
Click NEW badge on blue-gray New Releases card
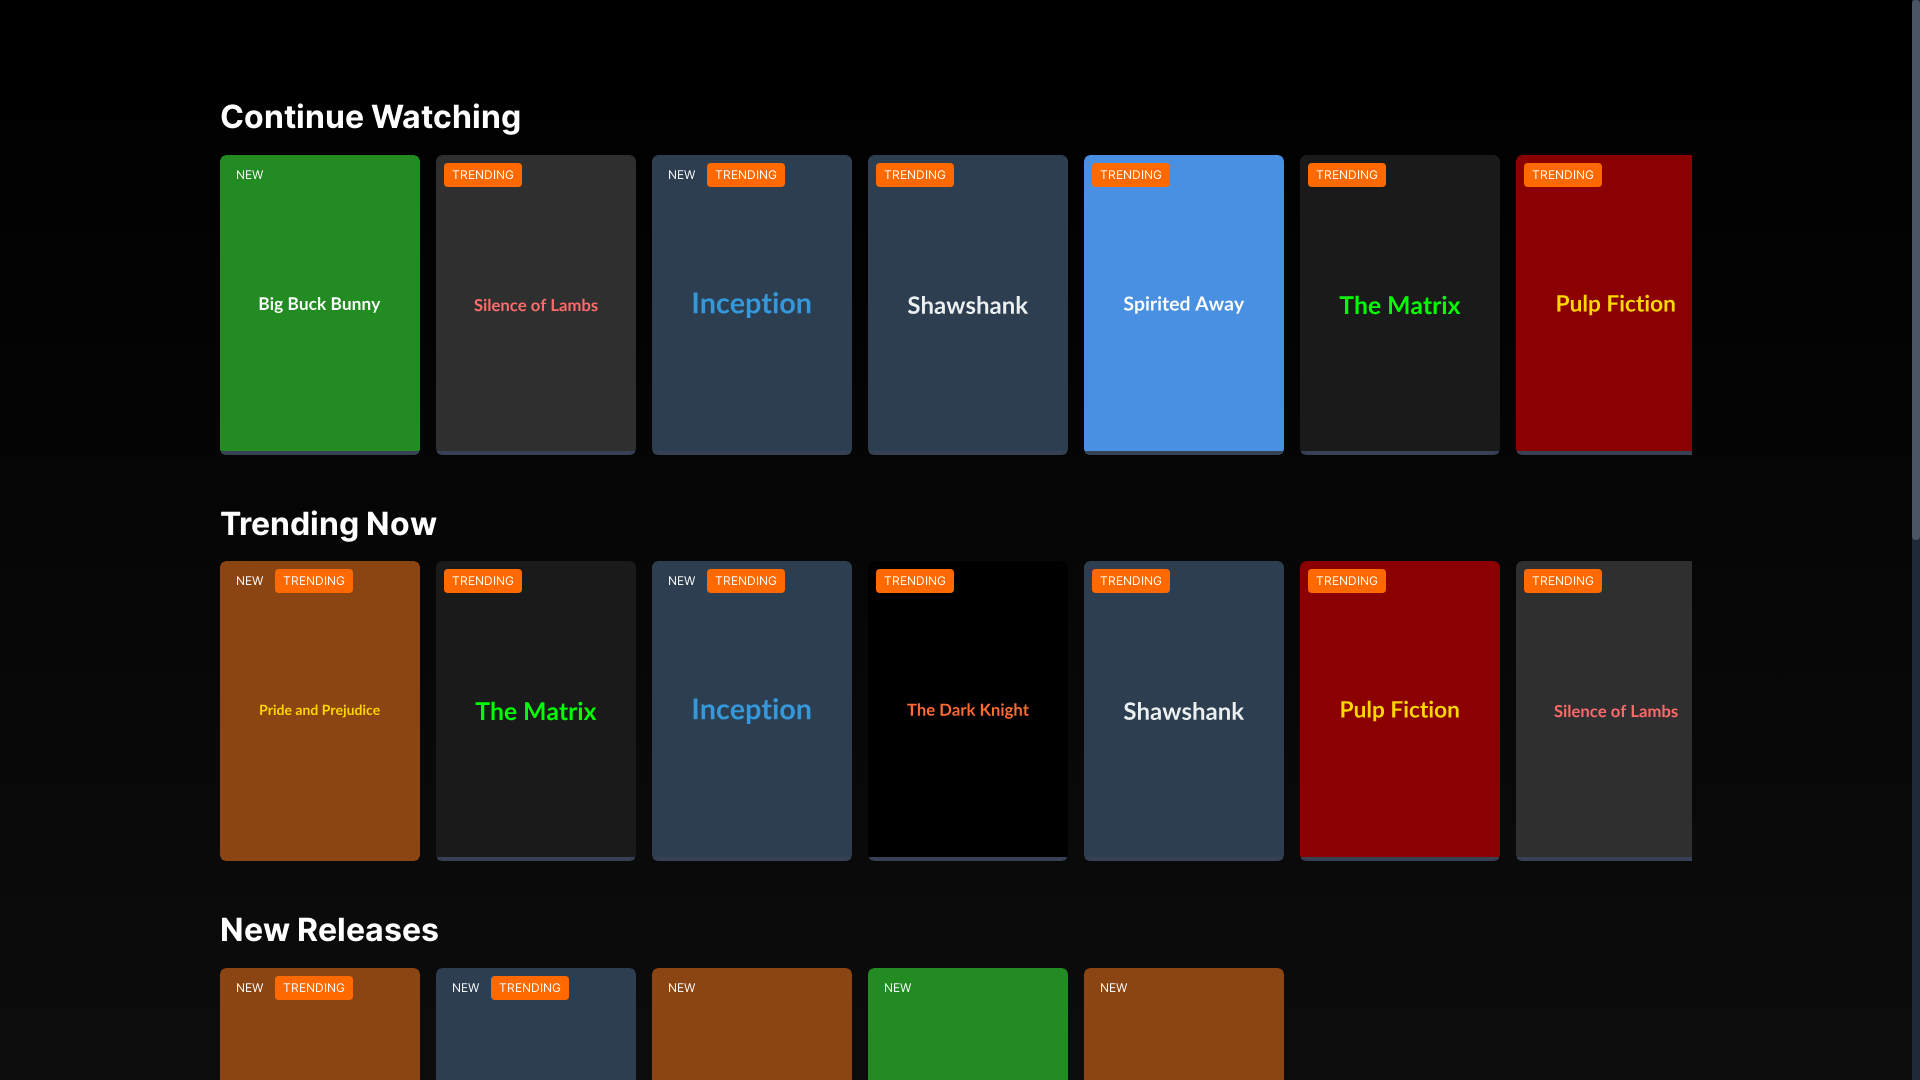466,988
